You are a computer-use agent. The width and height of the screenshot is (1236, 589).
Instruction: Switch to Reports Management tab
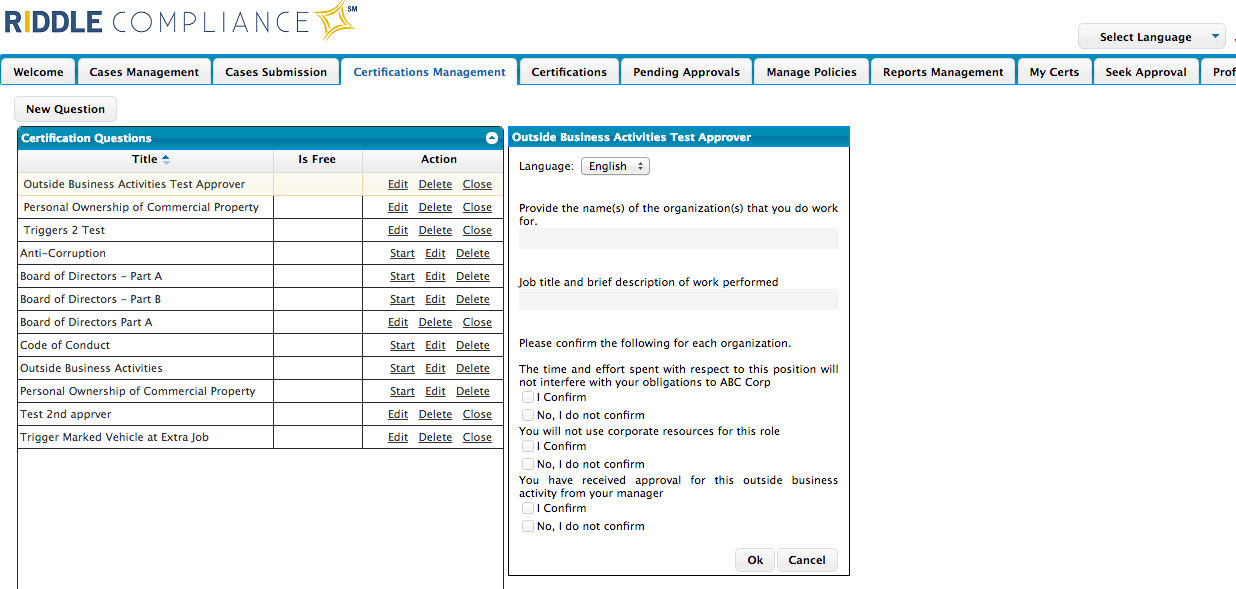[x=943, y=72]
